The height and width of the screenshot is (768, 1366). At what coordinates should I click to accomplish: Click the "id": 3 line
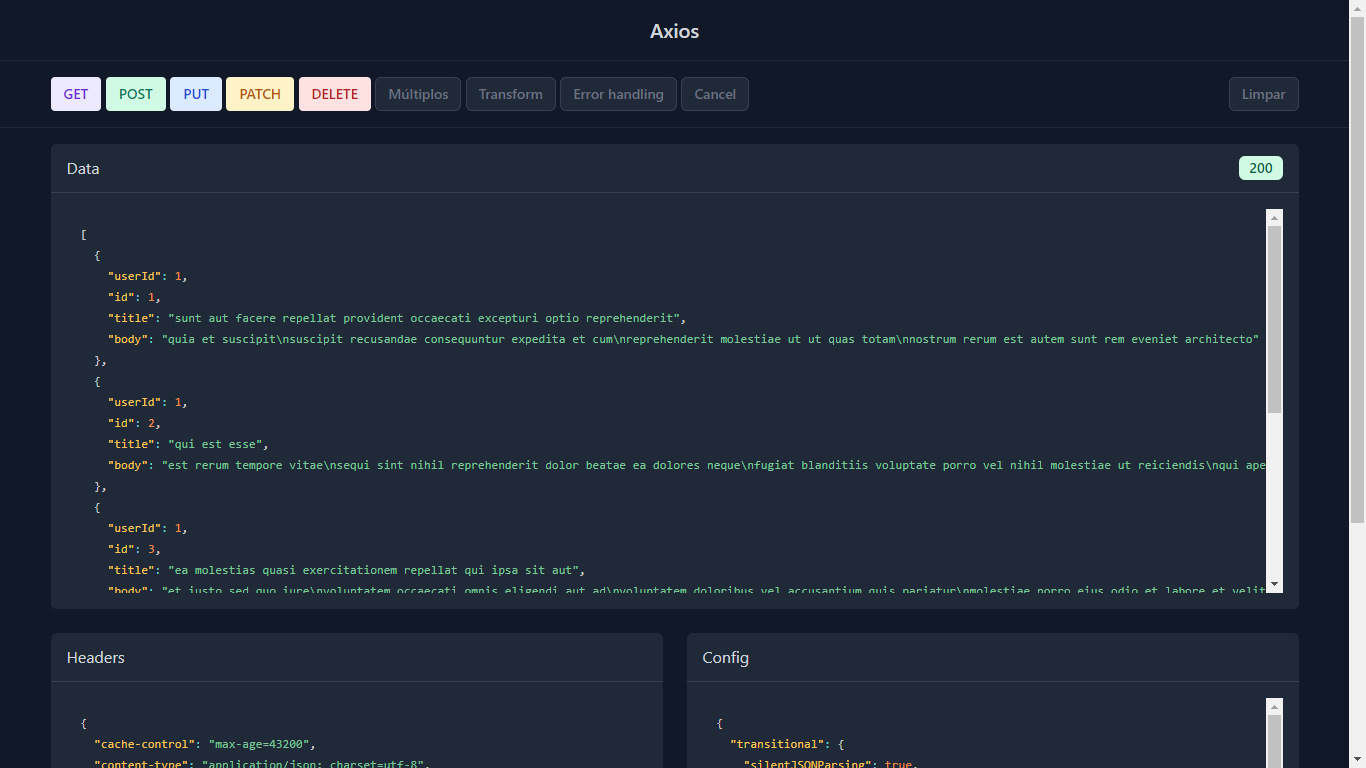click(x=134, y=549)
